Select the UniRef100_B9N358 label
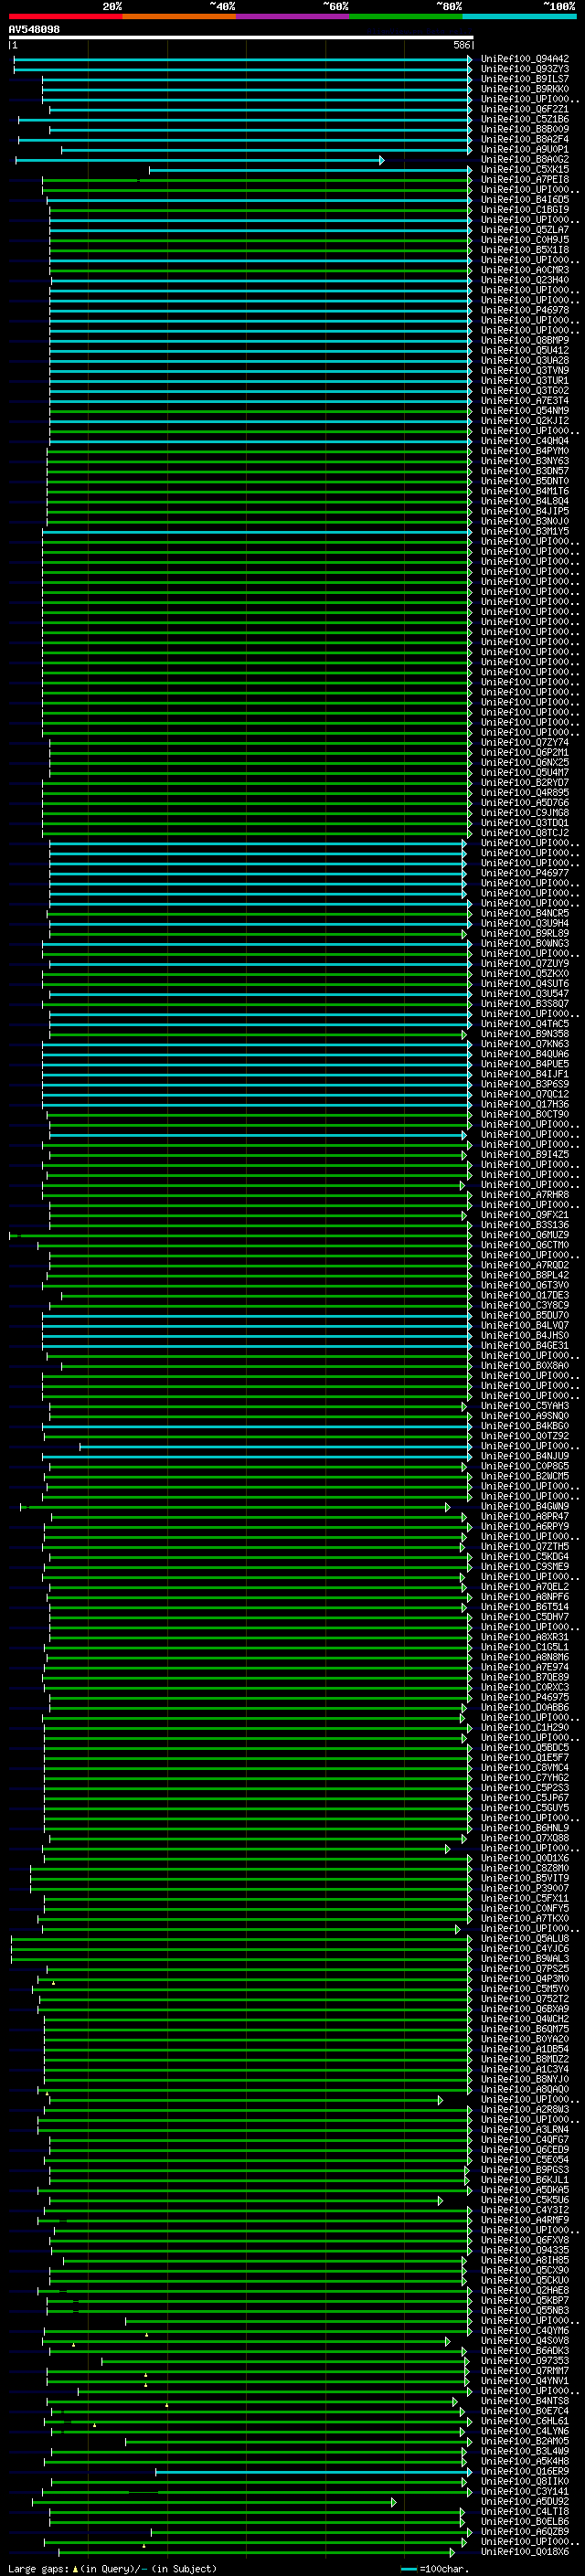This screenshot has height=2576, width=585. click(x=524, y=1034)
